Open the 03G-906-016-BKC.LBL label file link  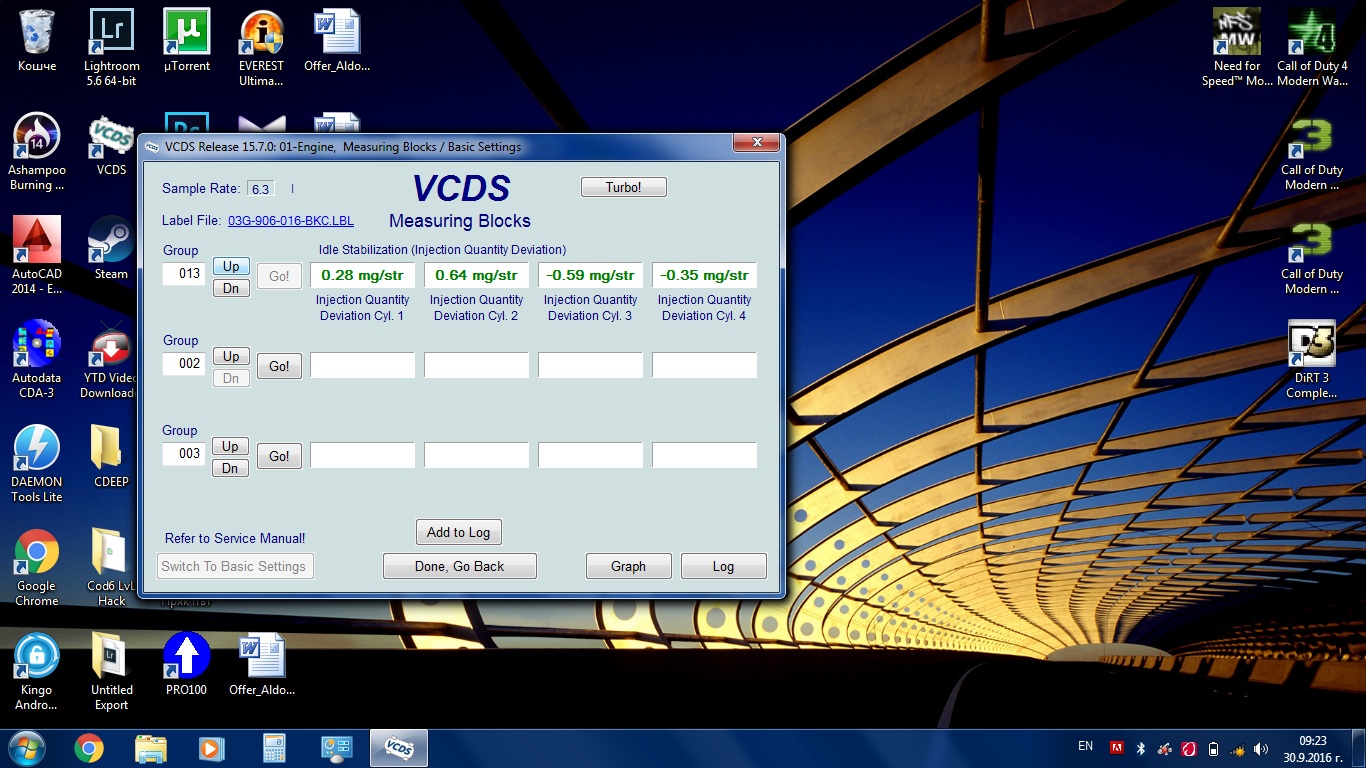[290, 221]
